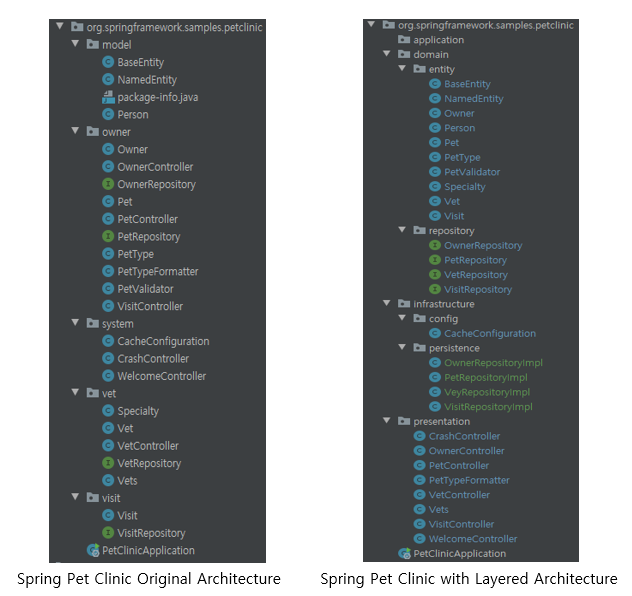Screen dimensions: 632x596
Task: Click the infrastructure folder icon
Action: (404, 303)
